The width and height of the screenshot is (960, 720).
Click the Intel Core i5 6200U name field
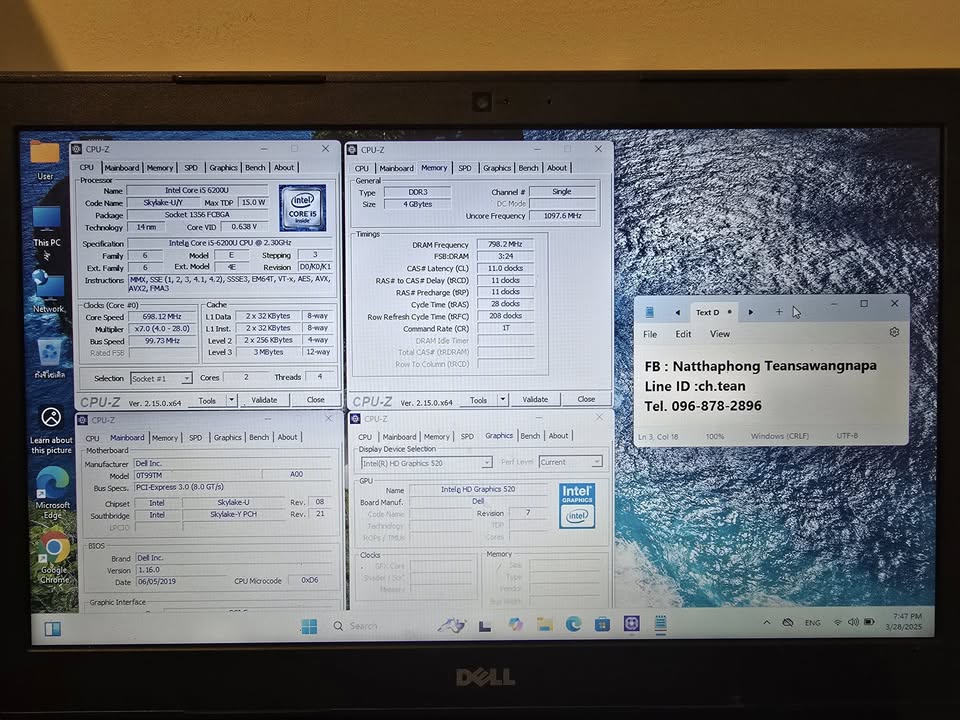tap(197, 190)
